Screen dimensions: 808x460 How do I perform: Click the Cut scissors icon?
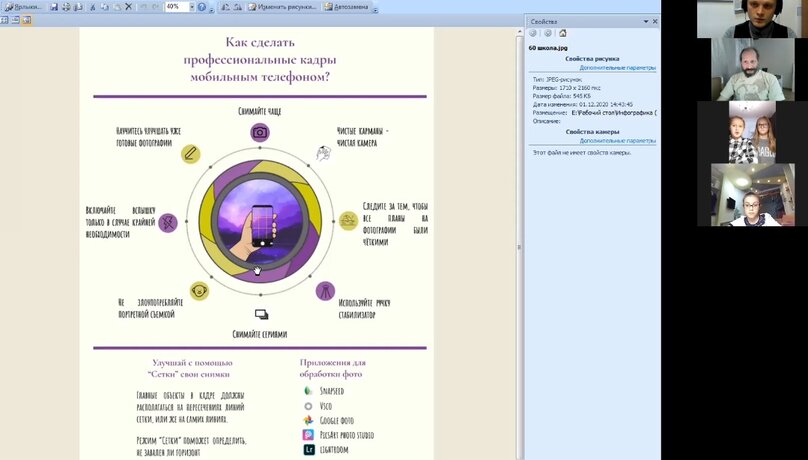click(x=93, y=6)
